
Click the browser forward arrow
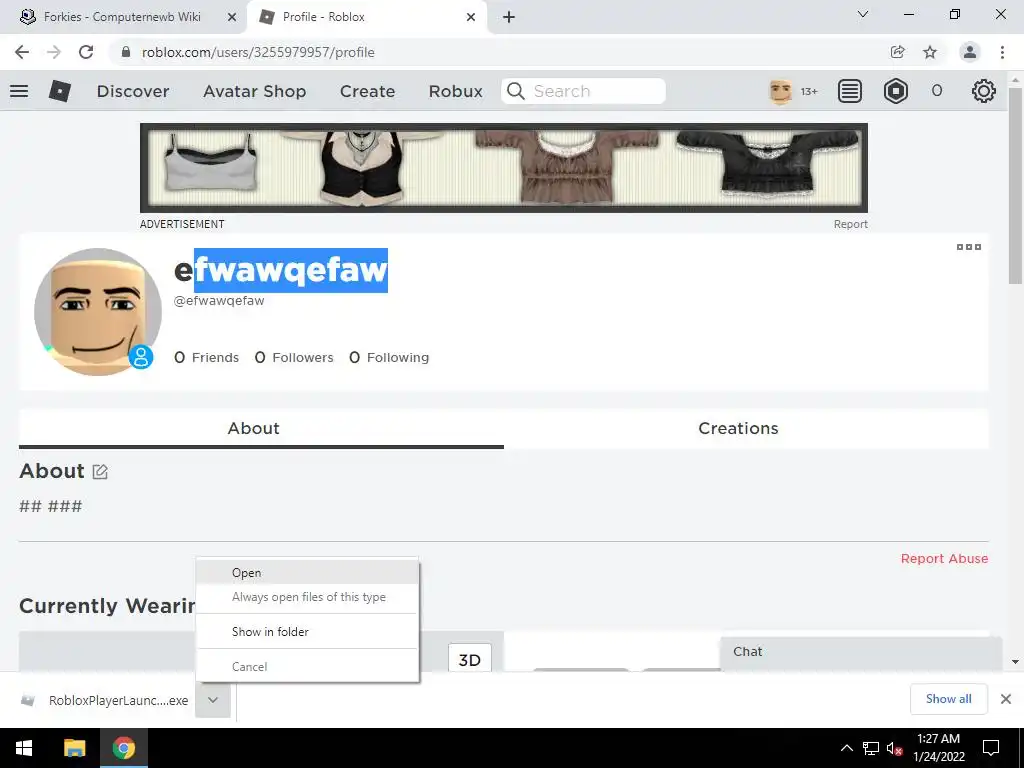[54, 52]
